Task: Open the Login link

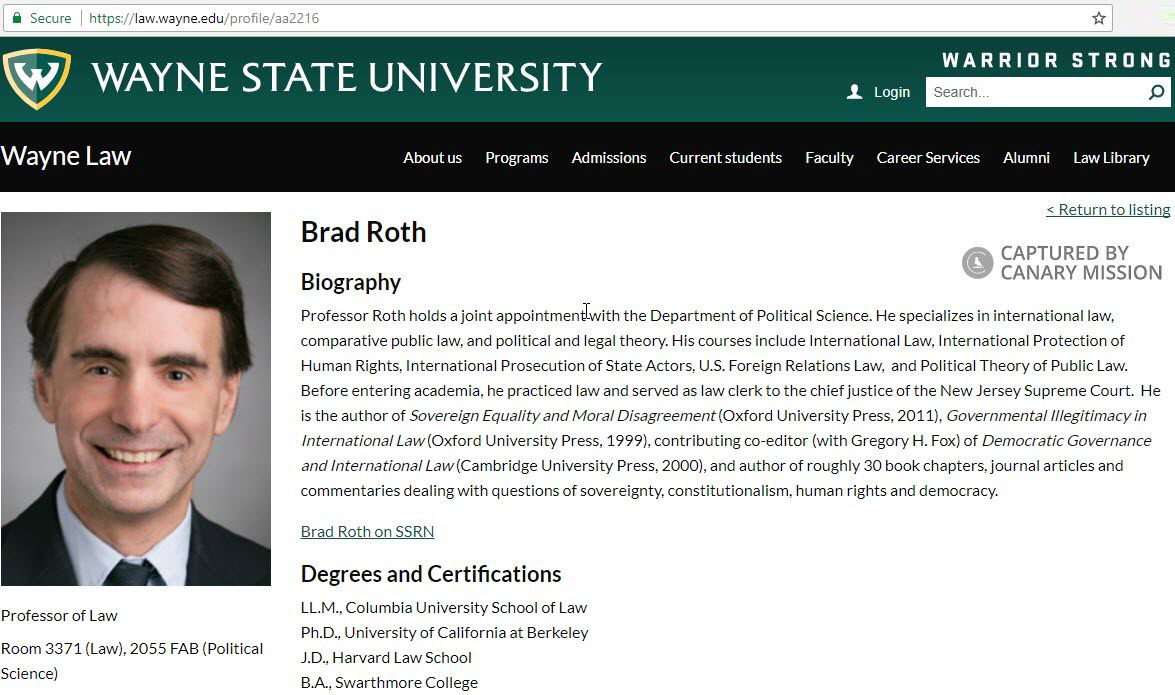Action: [891, 92]
